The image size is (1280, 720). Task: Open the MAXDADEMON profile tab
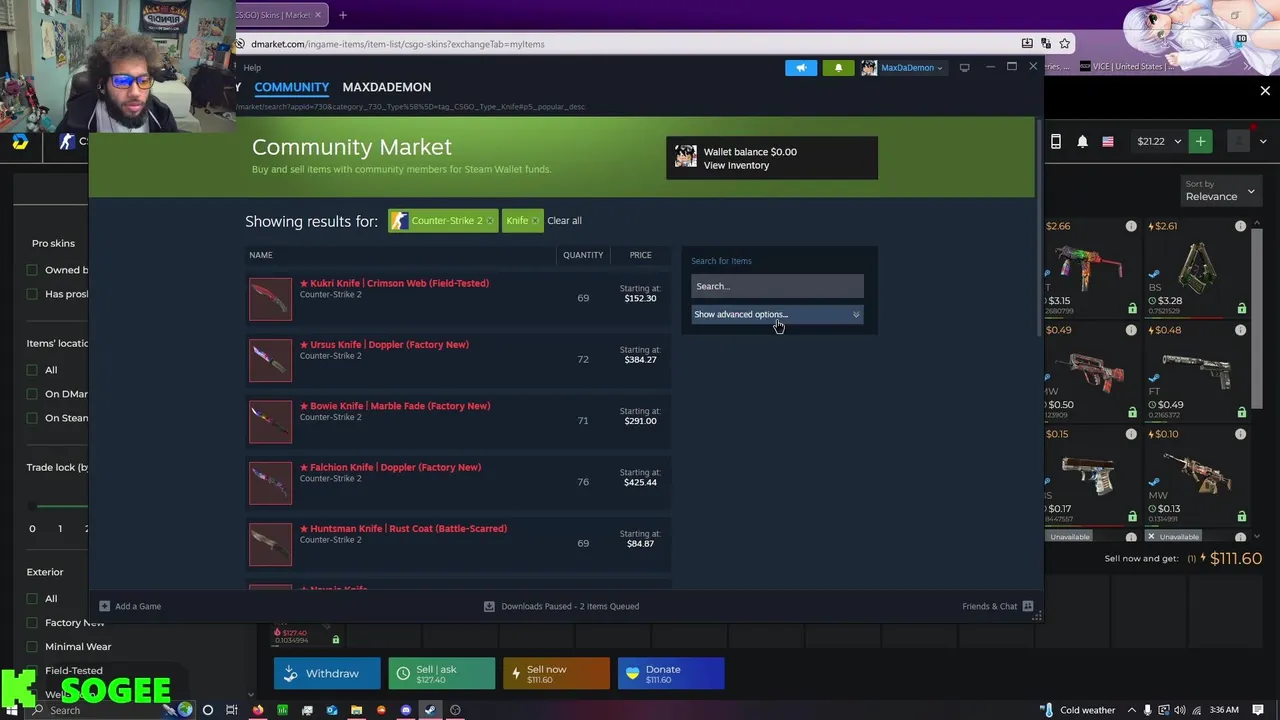pos(386,87)
